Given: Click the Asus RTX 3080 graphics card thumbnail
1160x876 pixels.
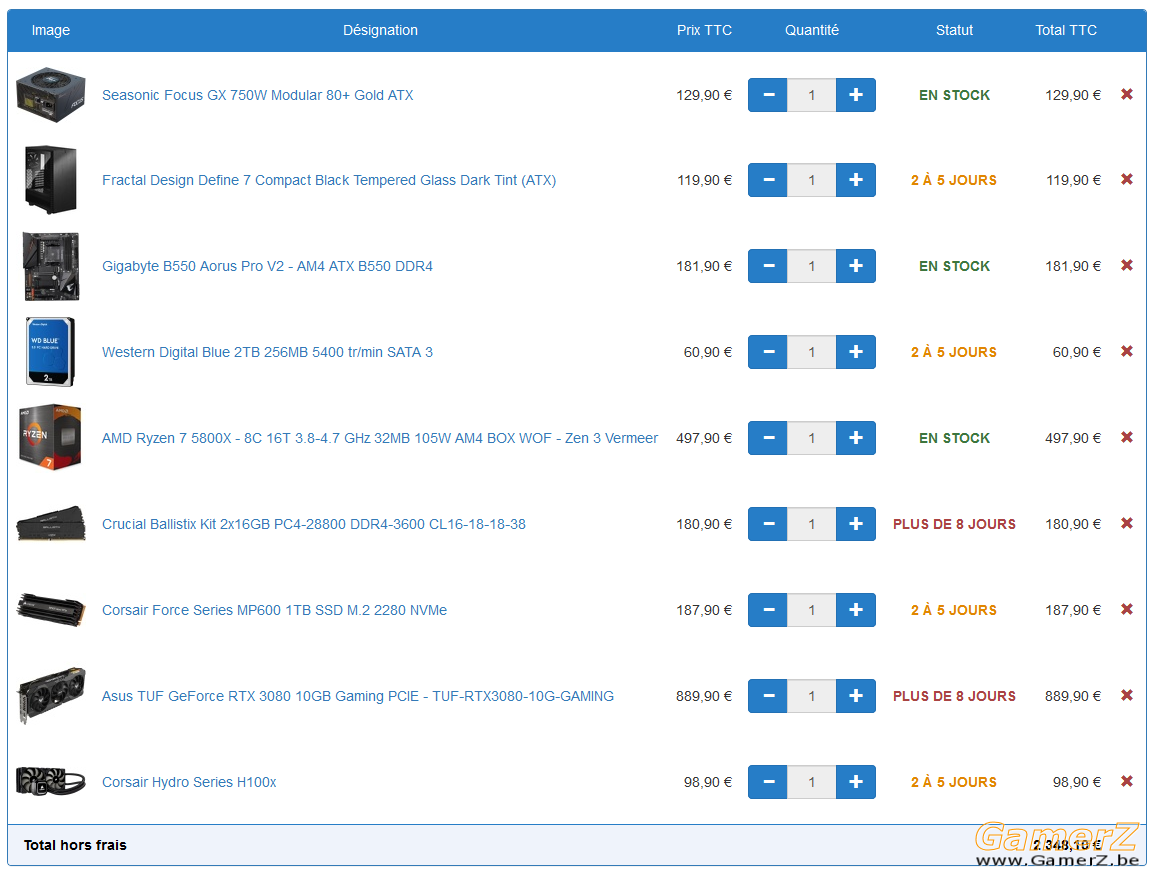Looking at the screenshot, I should tap(50, 695).
